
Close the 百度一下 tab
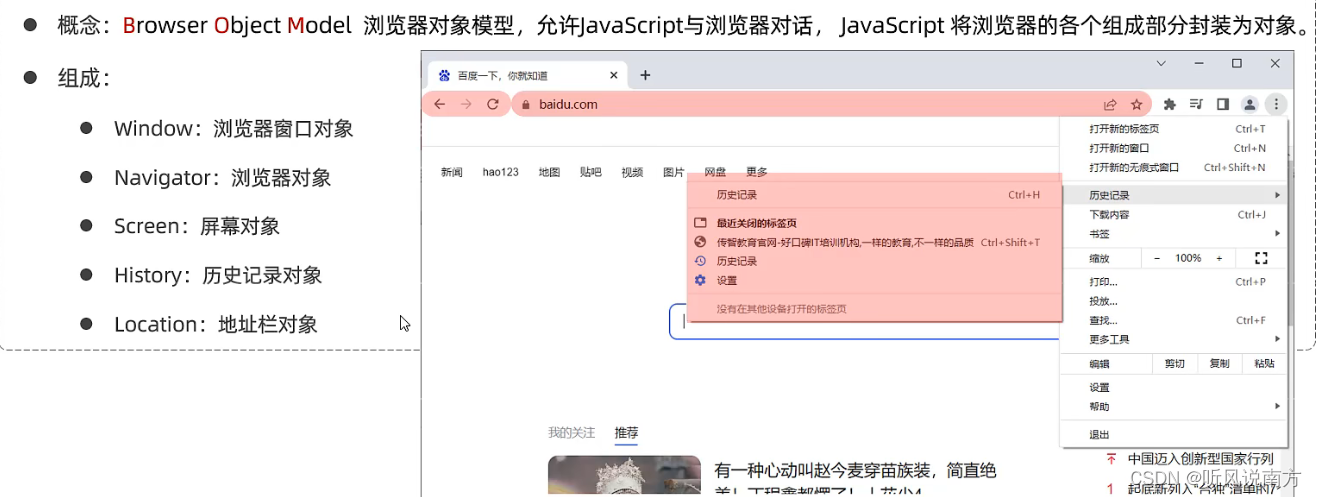point(614,75)
